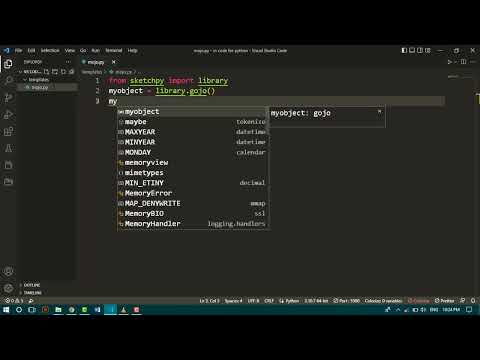Select the memoryview suggestion
Image resolution: width=480 pixels, height=360 pixels.
pyautogui.click(x=193, y=163)
